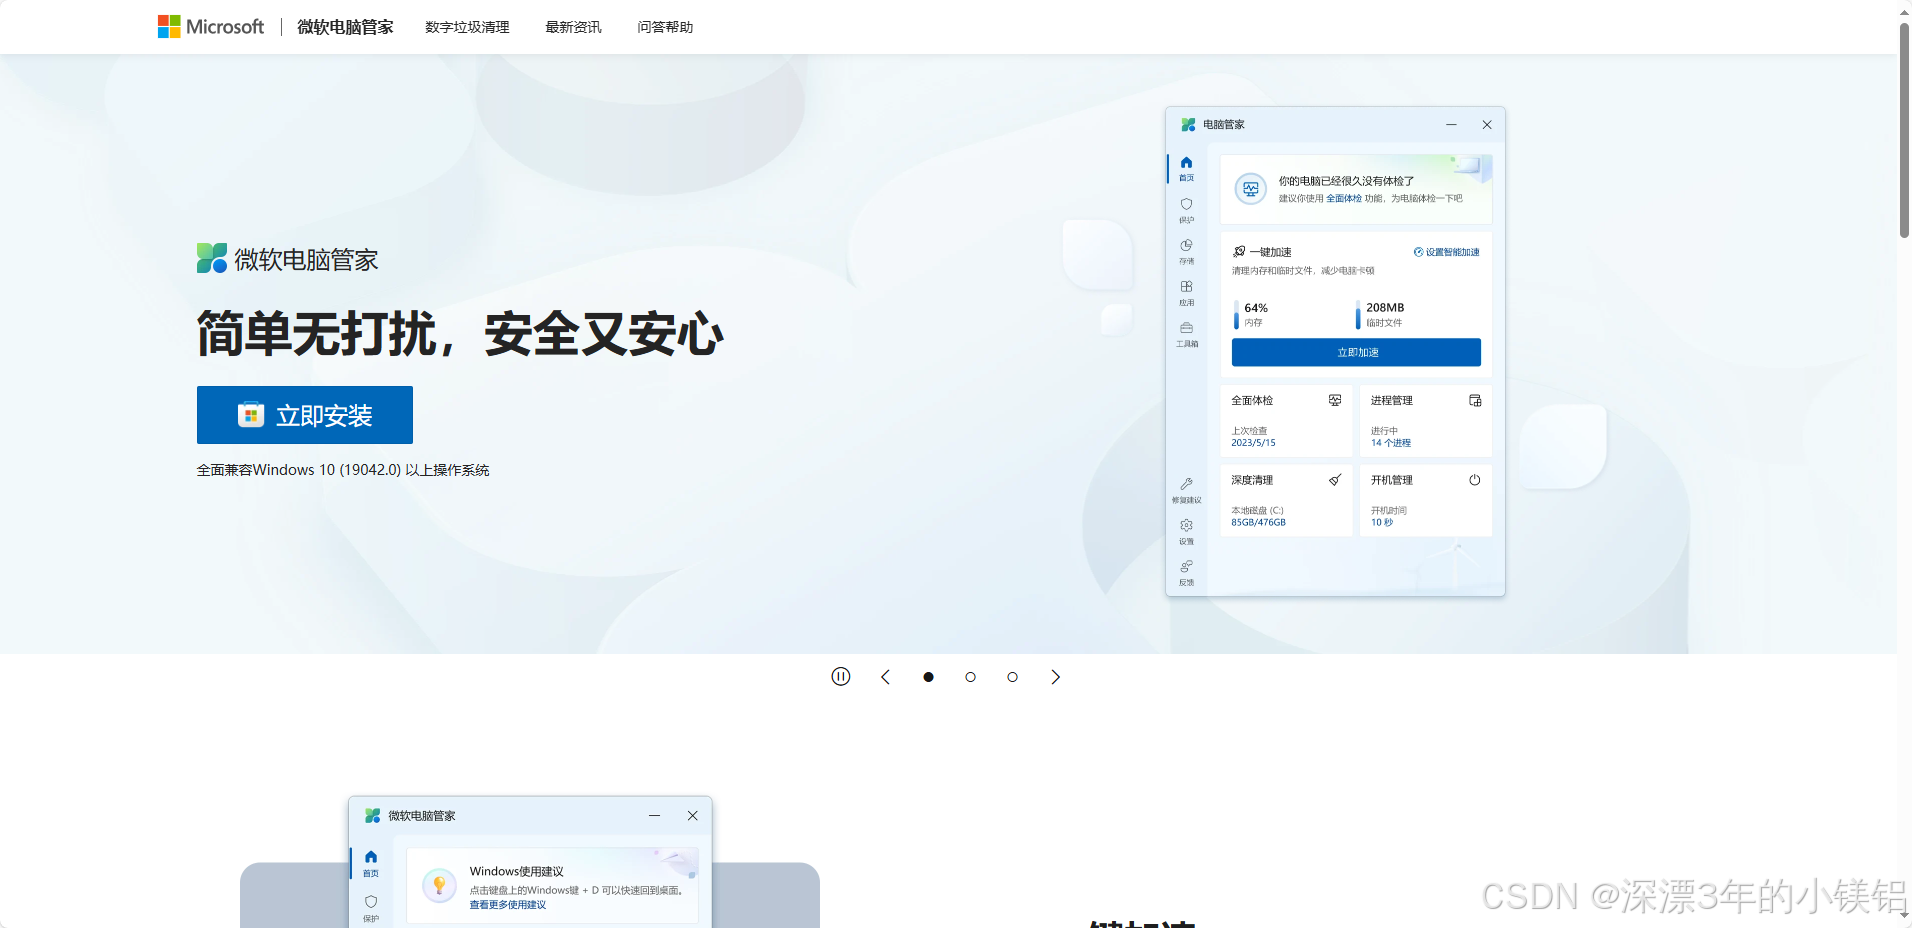Click the health-check monitor icon in banner card
The width and height of the screenshot is (1912, 928).
point(1251,189)
